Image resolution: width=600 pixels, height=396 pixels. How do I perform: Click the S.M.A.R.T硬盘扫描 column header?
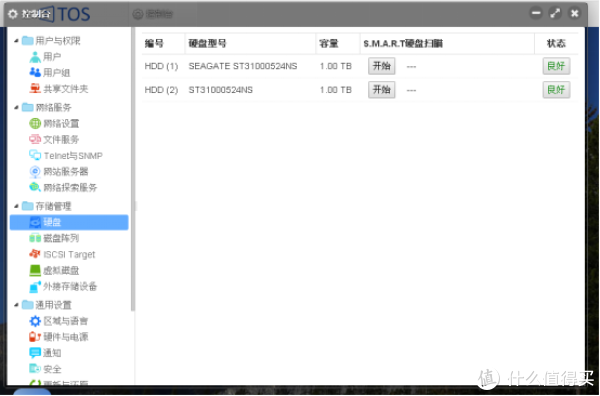[x=447, y=44]
